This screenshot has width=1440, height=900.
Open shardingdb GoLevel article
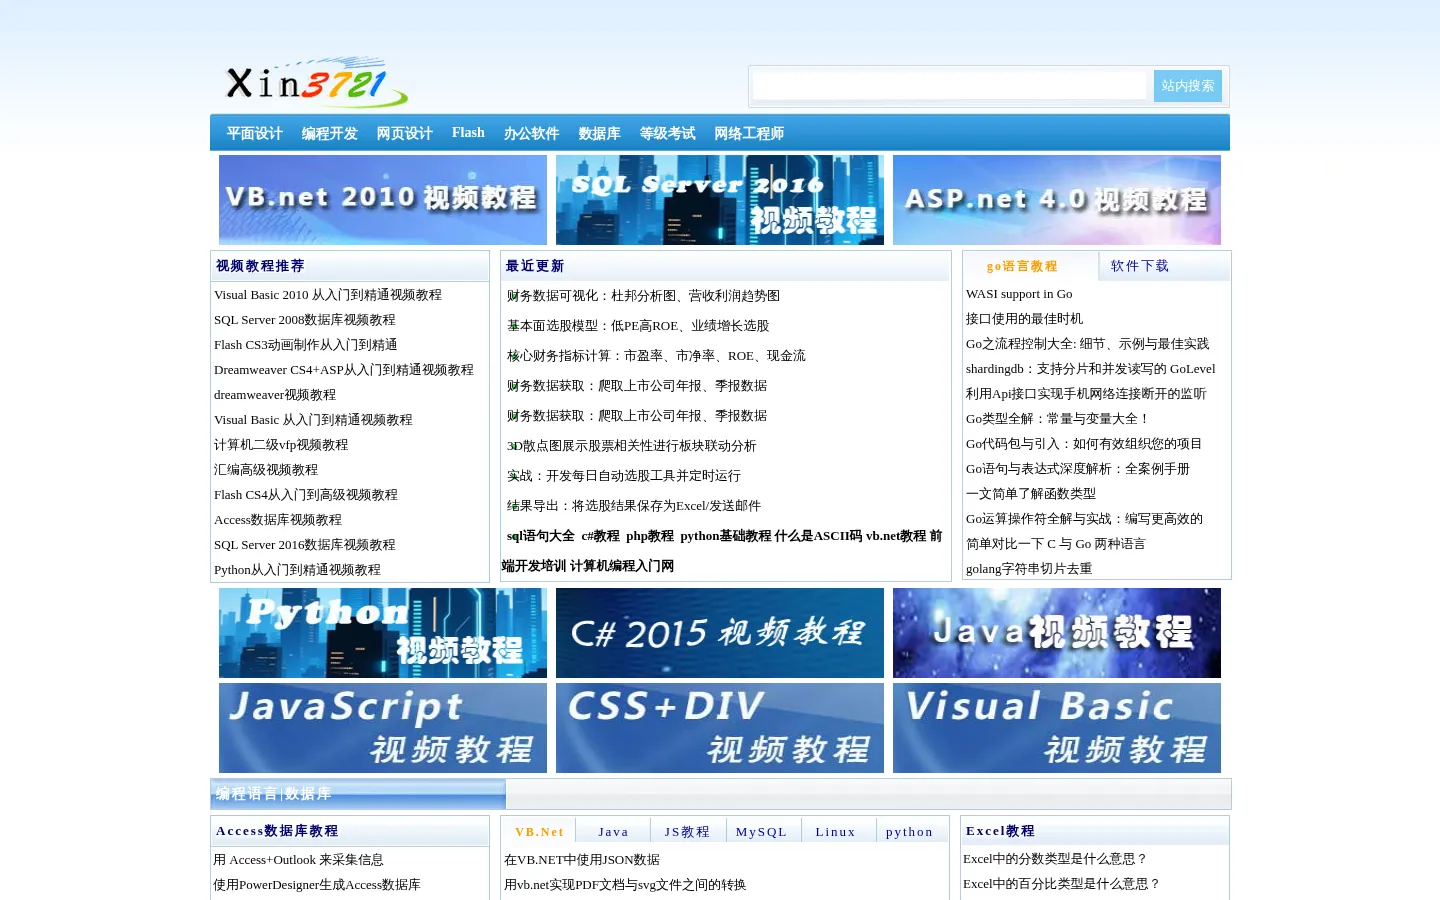pos(1091,369)
